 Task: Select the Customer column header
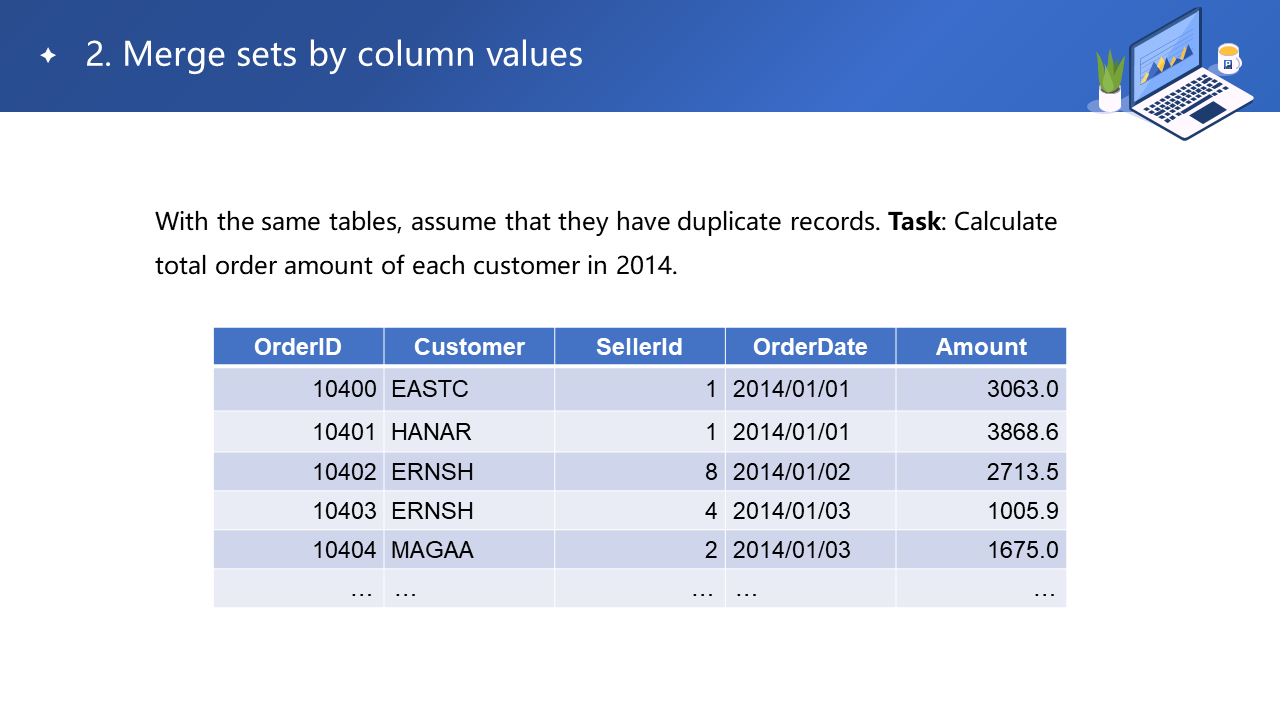click(x=469, y=347)
